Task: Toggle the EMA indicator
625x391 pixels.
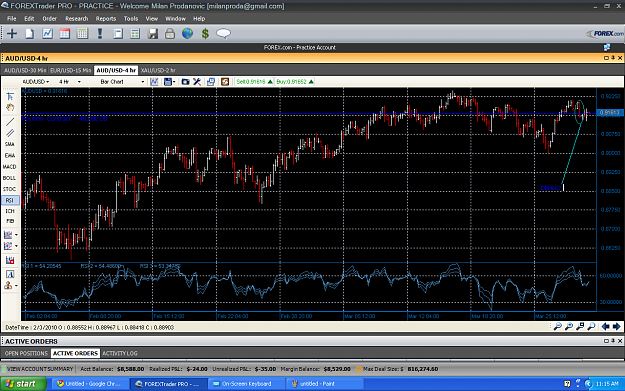Action: 10,155
